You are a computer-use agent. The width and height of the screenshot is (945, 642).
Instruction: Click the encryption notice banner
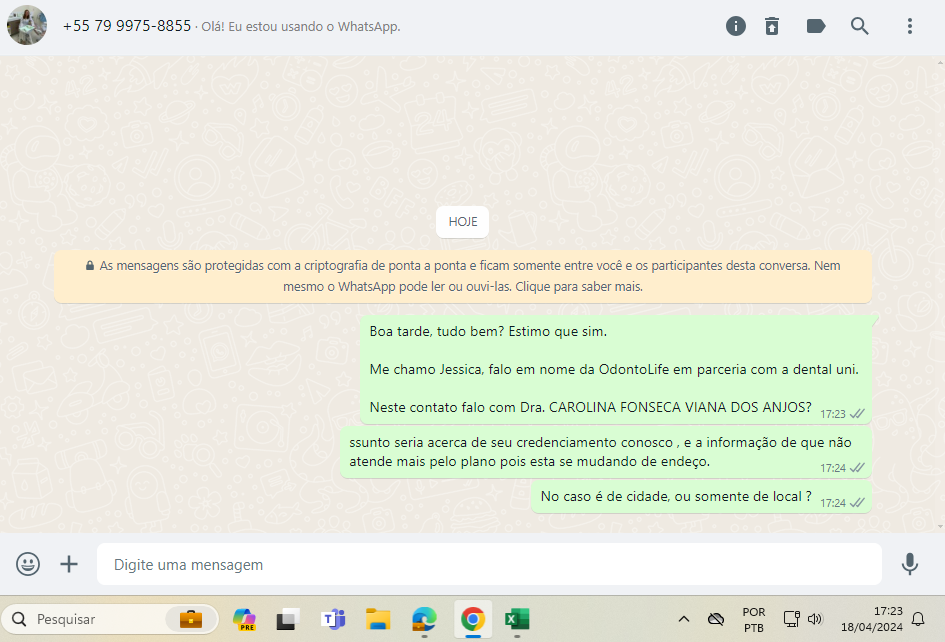pyautogui.click(x=462, y=276)
